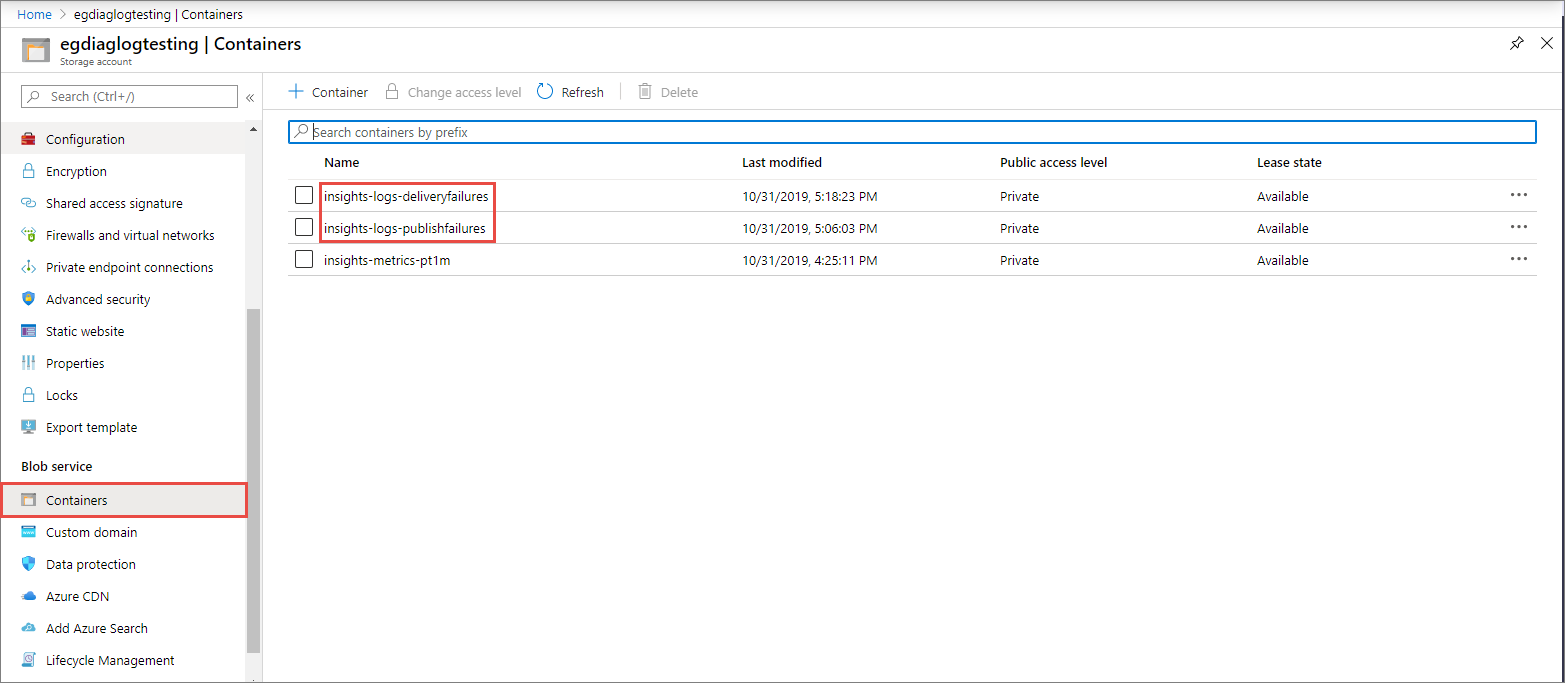Select the Advanced security shield icon
This screenshot has height=683, width=1565.
point(29,299)
